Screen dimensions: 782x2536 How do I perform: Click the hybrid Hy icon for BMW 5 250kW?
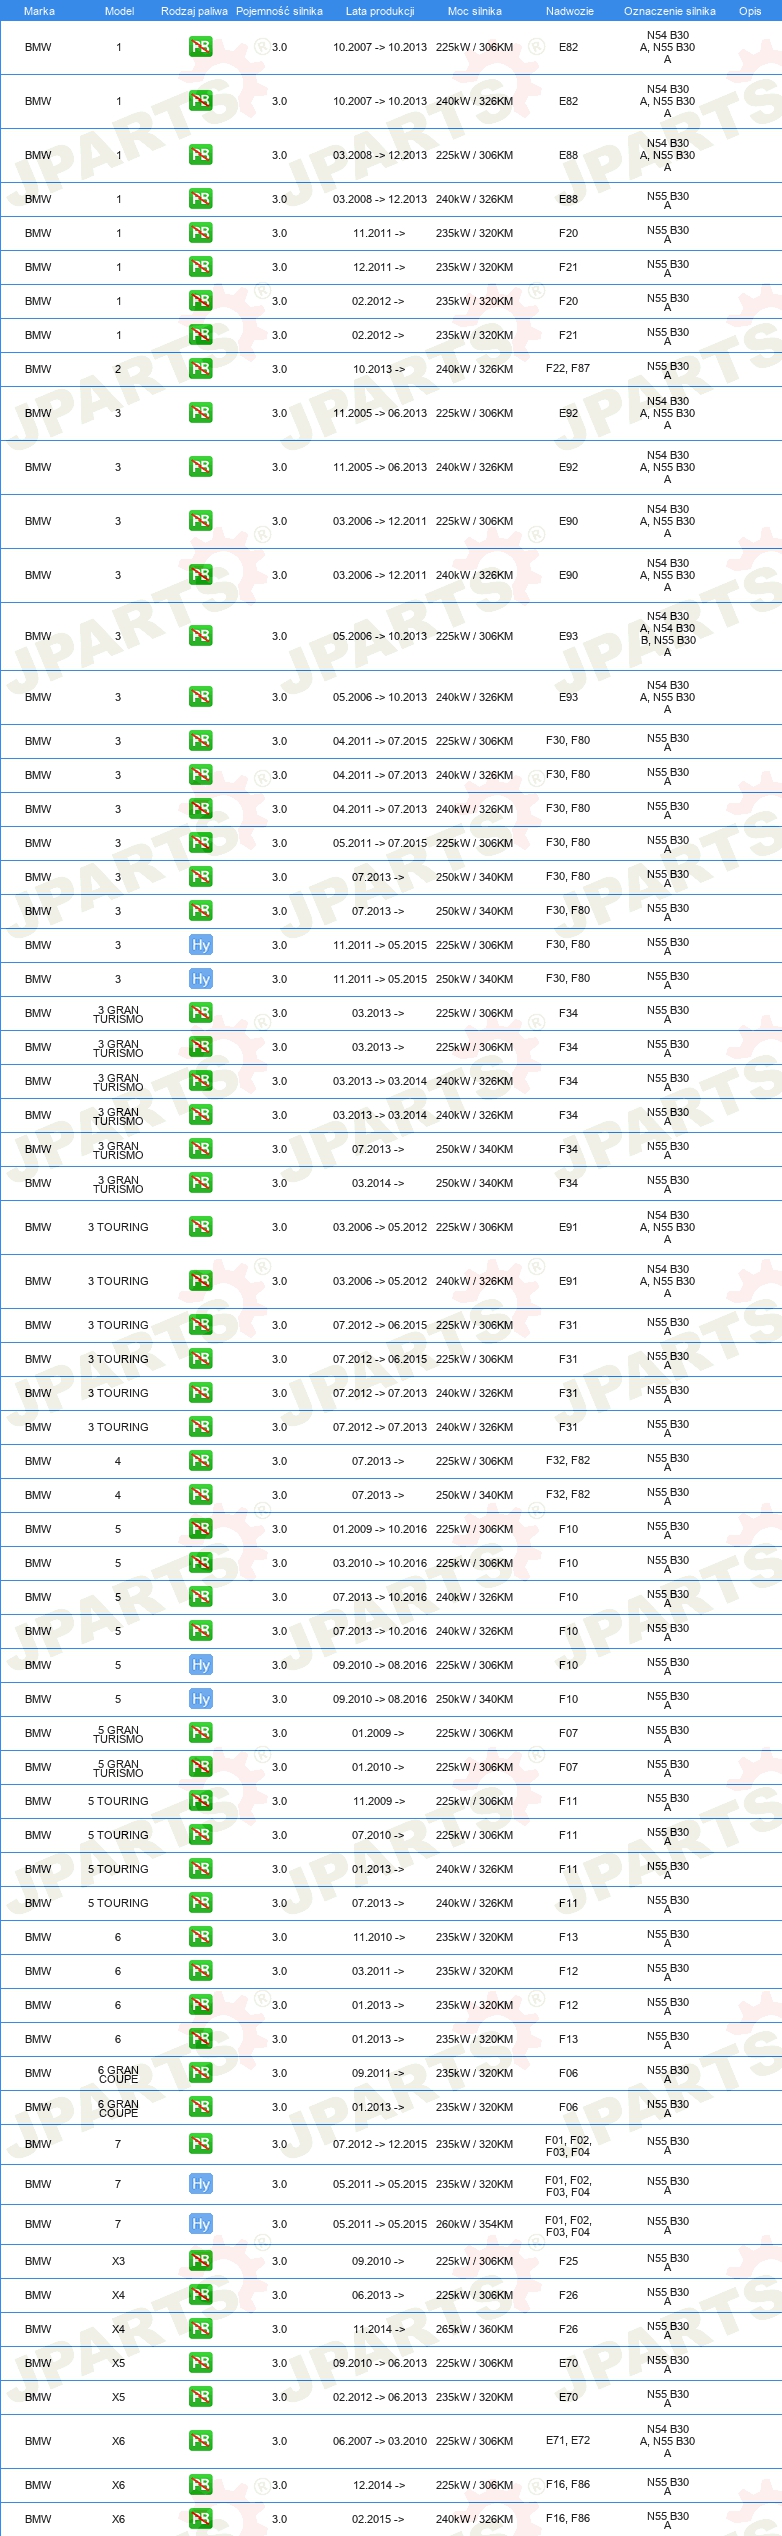200,1699
